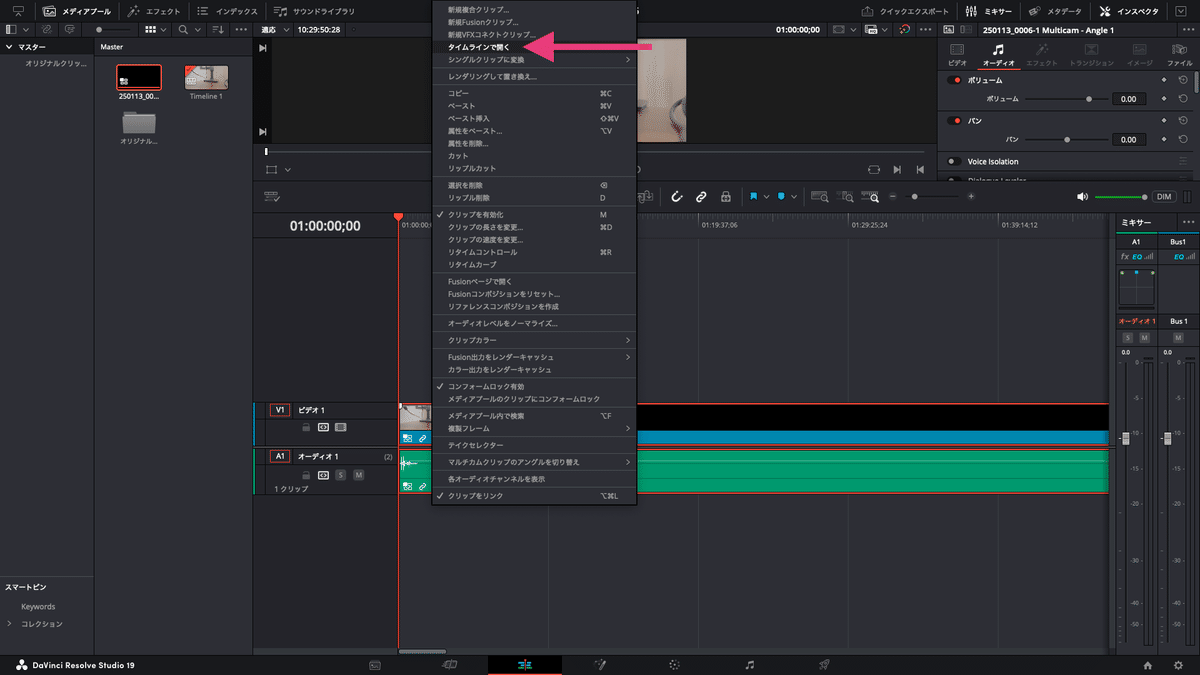This screenshot has height=675, width=1200.
Task: Adjust the A1 mixer fader
Action: (x=1124, y=439)
